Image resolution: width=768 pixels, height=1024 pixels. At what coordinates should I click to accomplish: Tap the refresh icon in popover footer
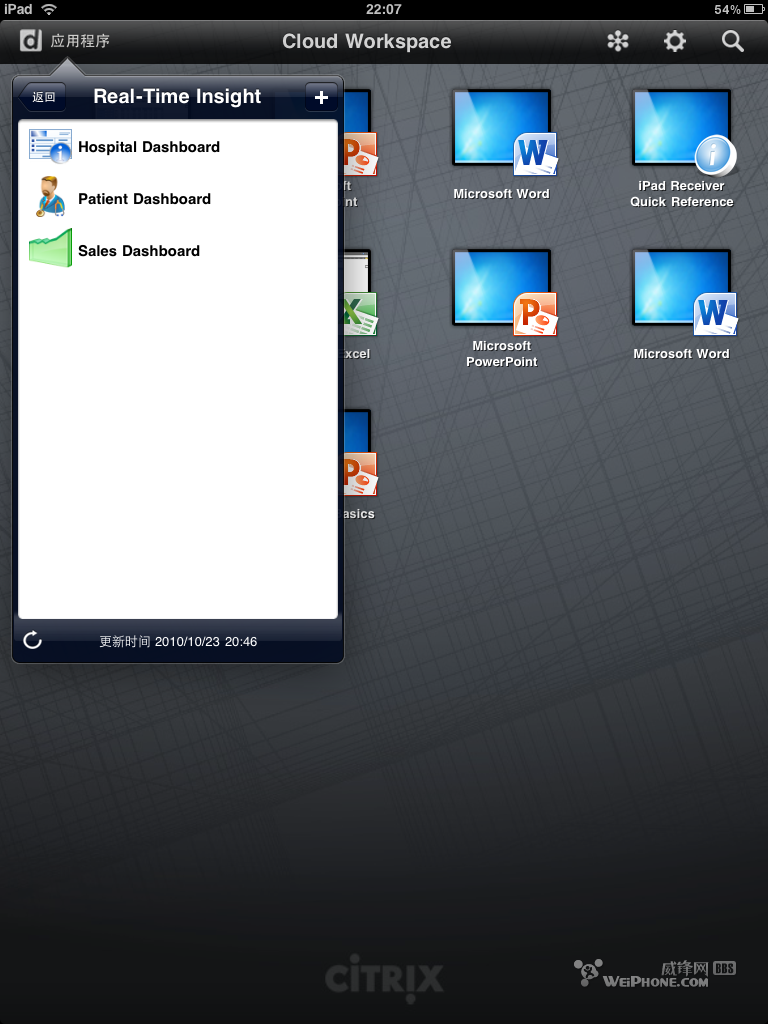[x=33, y=640]
